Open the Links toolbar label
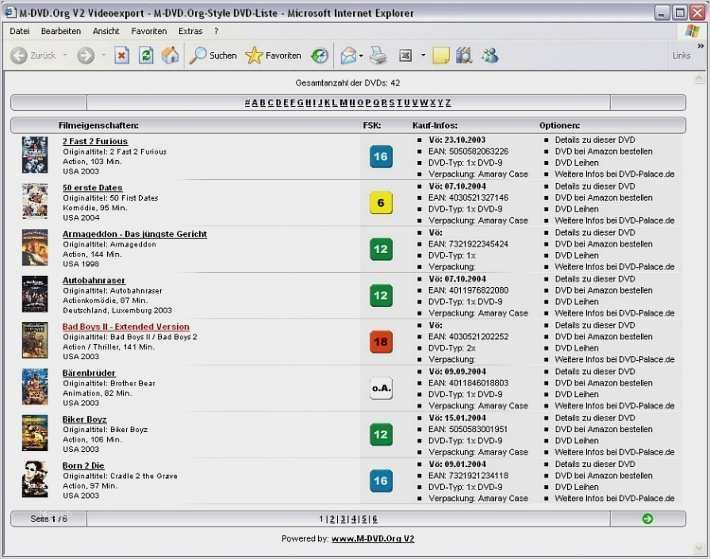This screenshot has height=559, width=710. pyautogui.click(x=681, y=55)
